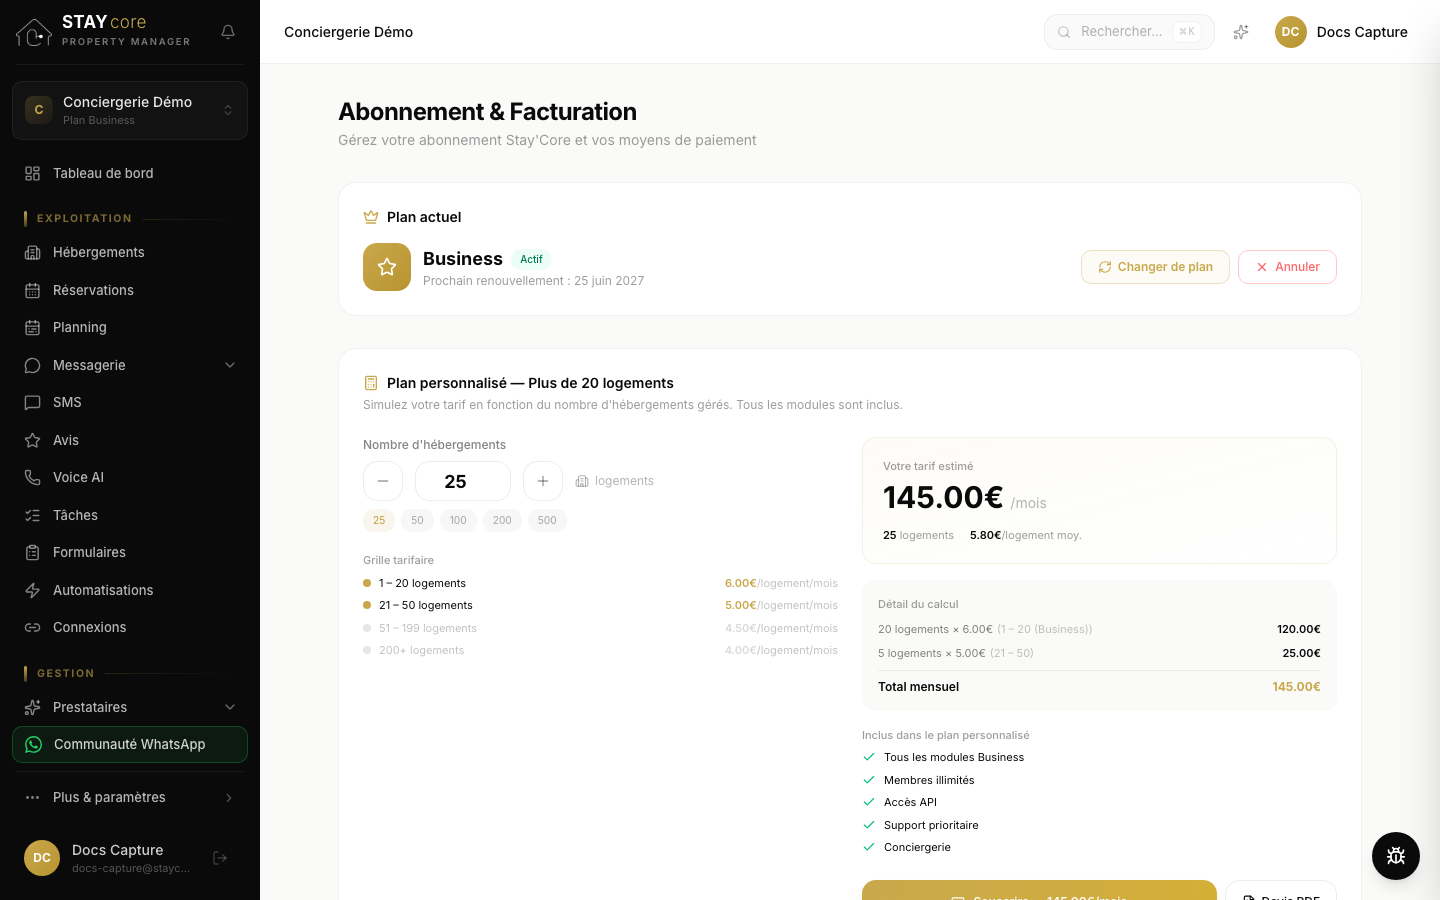Click the Automatisations lightning icon
This screenshot has width=1440, height=900.
coord(32,590)
